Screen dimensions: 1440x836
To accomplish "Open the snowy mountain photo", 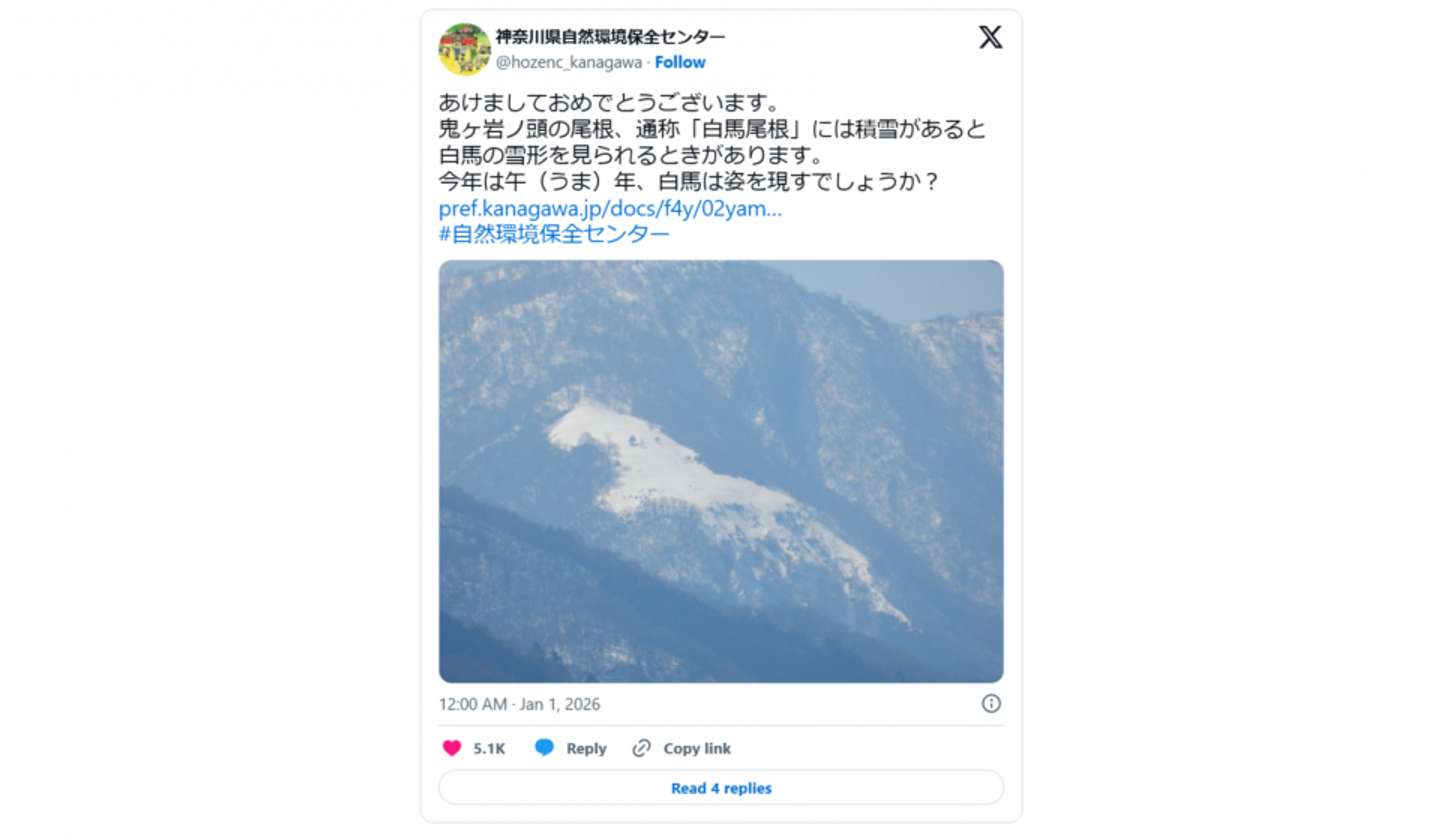I will 721,471.
